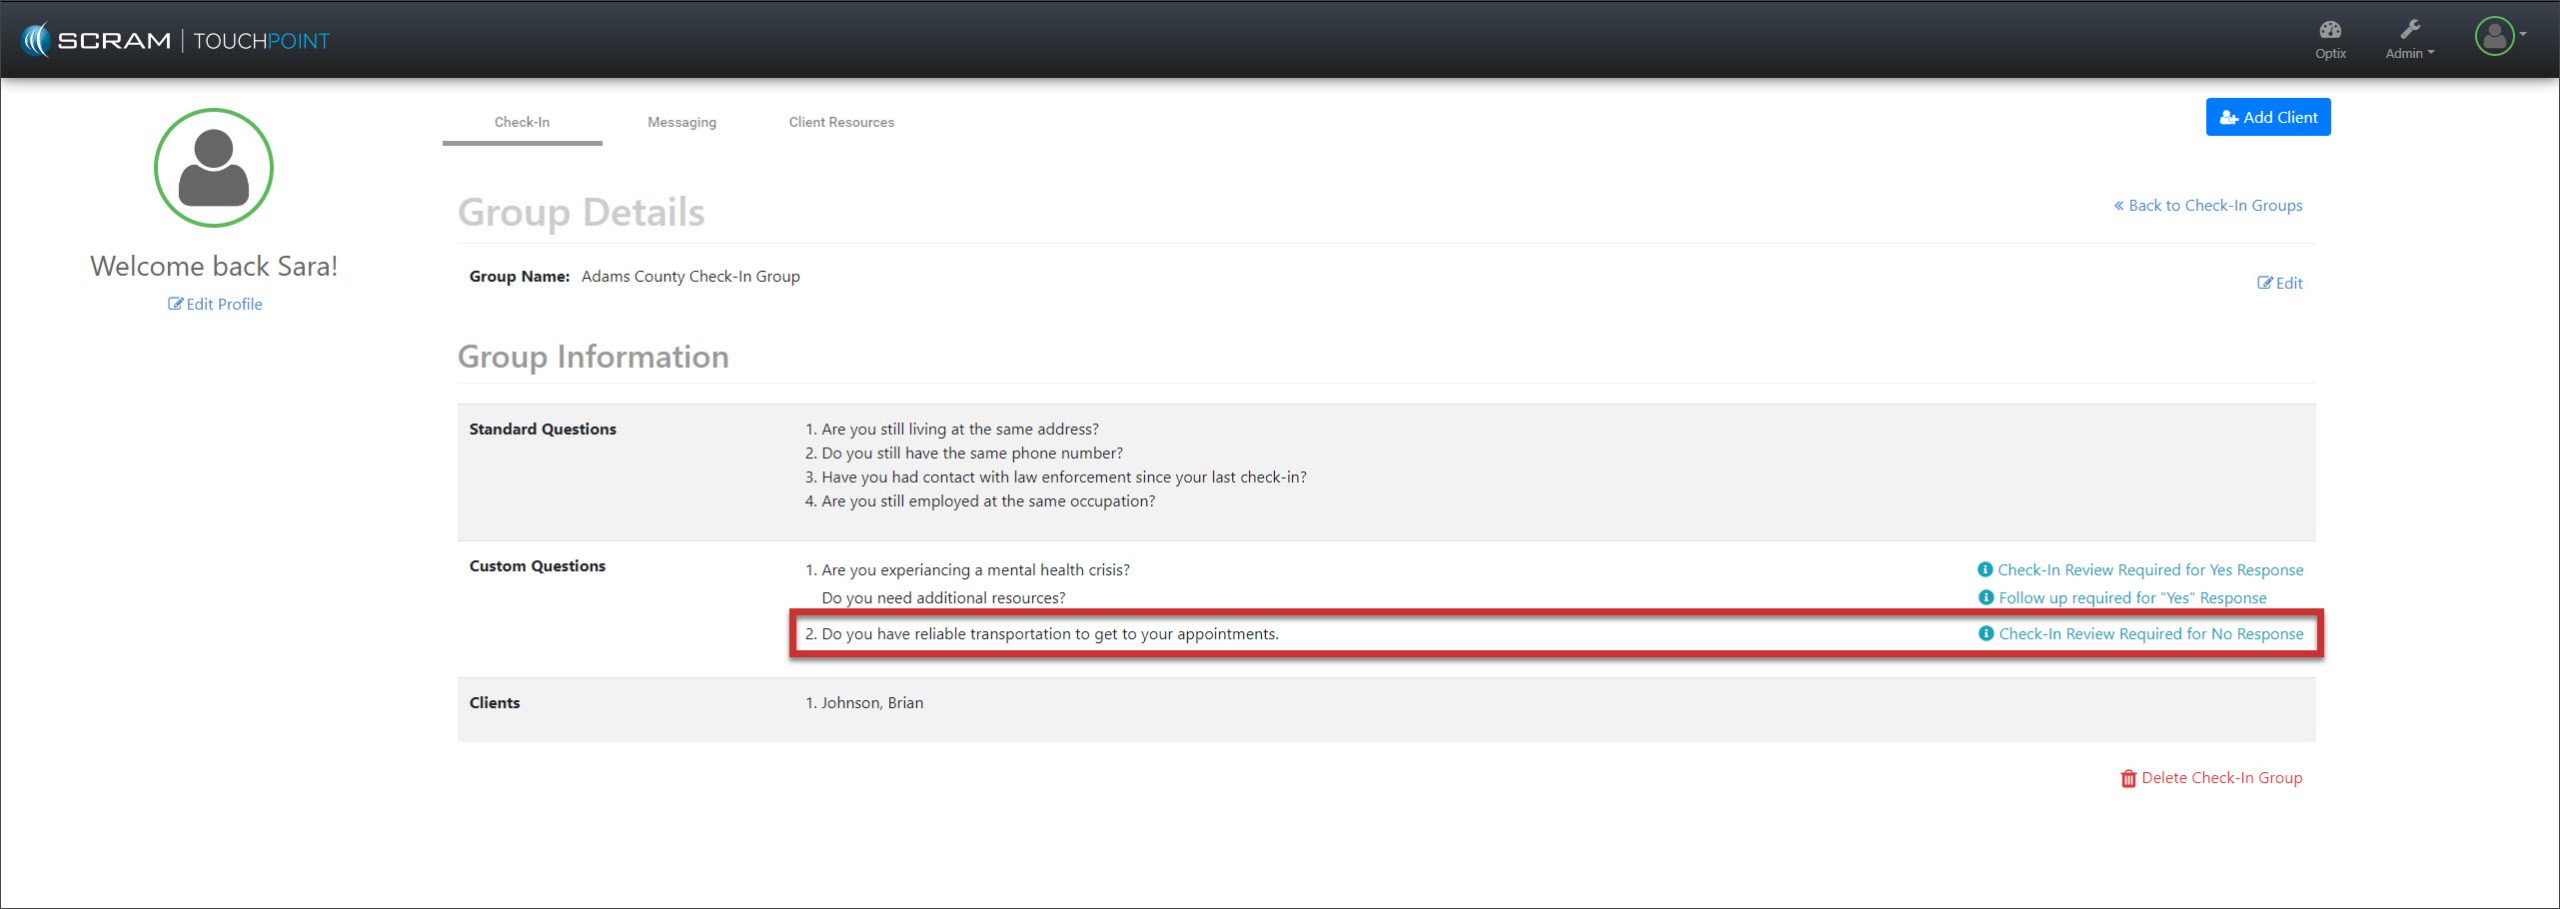This screenshot has height=909, width=2560.
Task: Open the Optix dashboard icon
Action: [2330, 30]
